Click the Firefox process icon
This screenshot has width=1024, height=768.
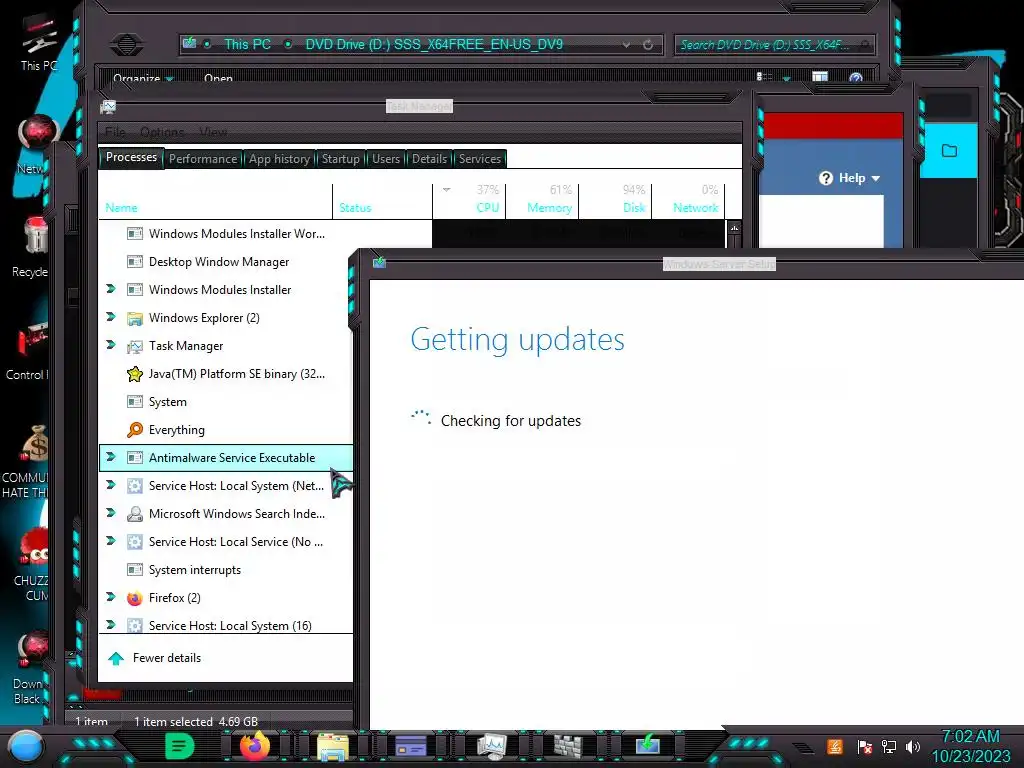click(x=135, y=598)
